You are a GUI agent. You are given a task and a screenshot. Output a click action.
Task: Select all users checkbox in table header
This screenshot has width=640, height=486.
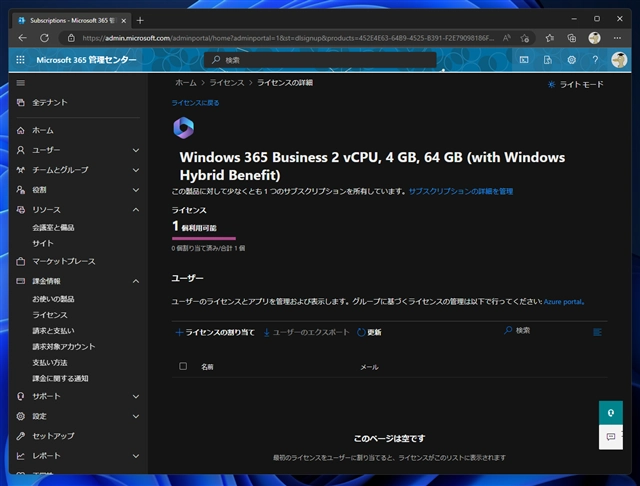(x=183, y=366)
